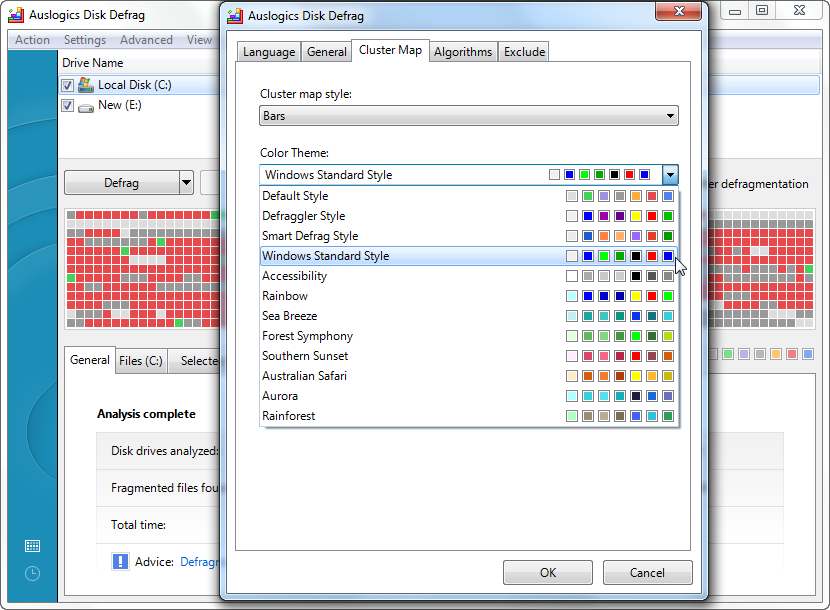Switch to the General settings tab
This screenshot has height=610, width=830.
[327, 52]
